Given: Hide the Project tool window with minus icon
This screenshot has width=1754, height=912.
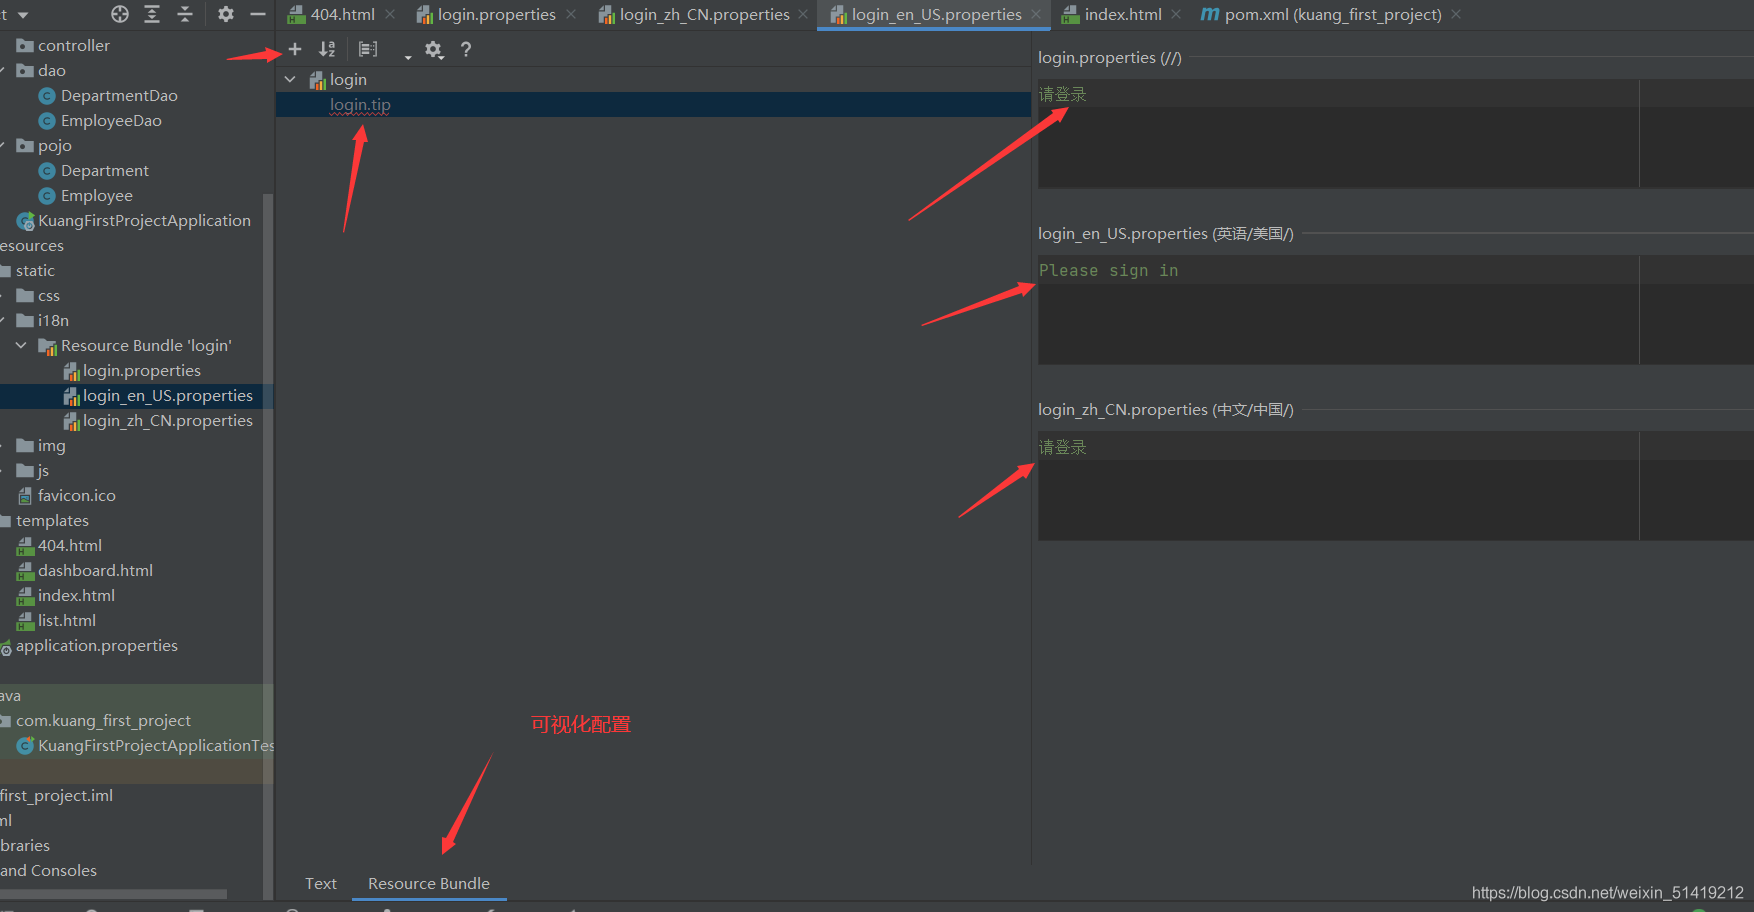Looking at the screenshot, I should coord(257,14).
